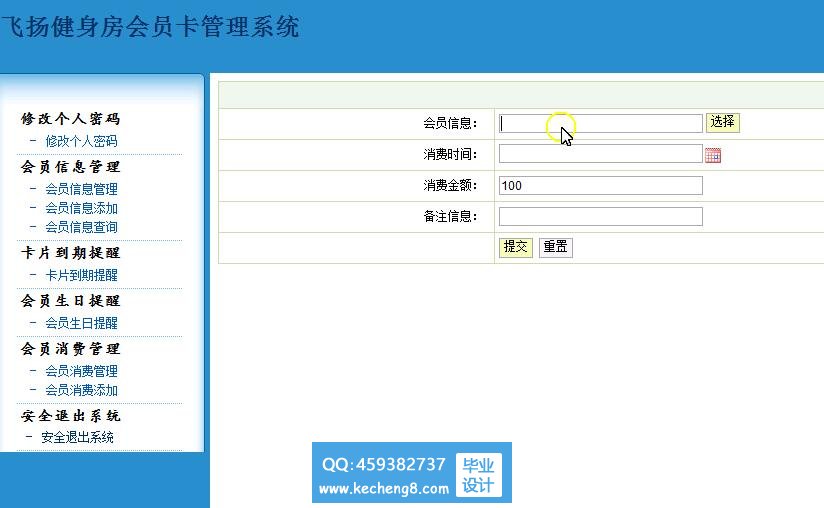Submit the form with 提交 button
The image size is (824, 508).
pyautogui.click(x=516, y=247)
